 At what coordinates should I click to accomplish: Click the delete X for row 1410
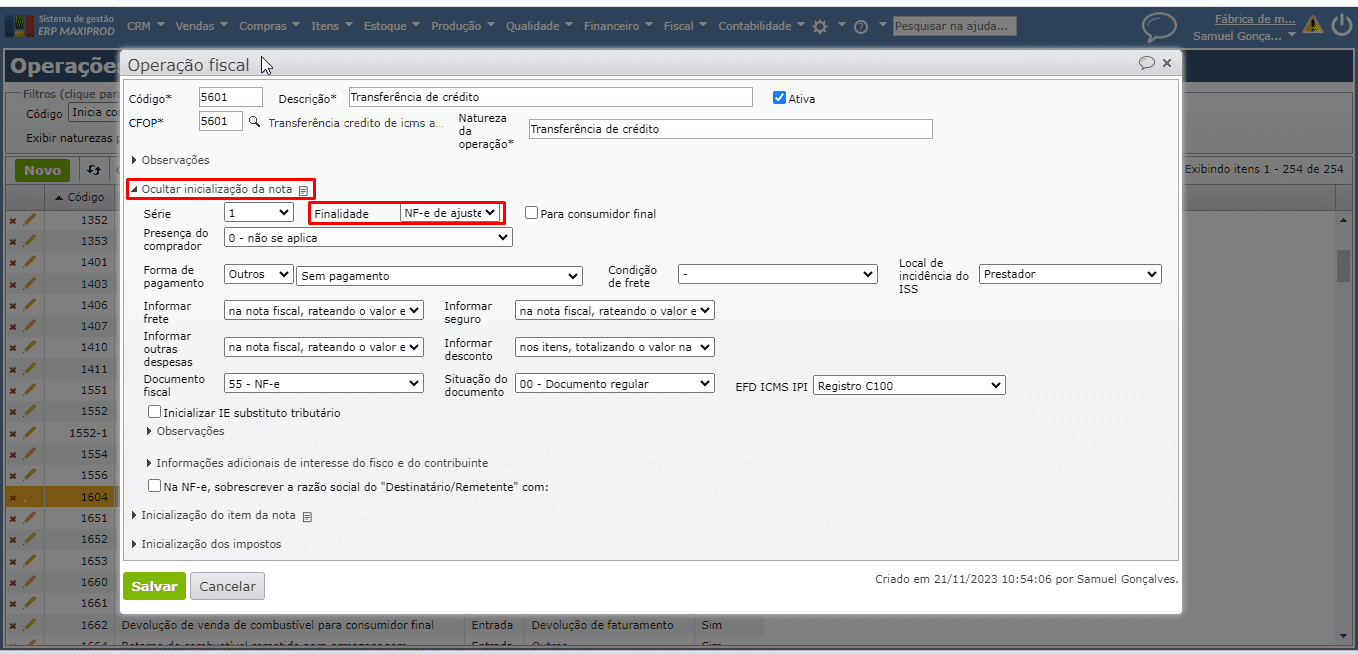(x=13, y=348)
